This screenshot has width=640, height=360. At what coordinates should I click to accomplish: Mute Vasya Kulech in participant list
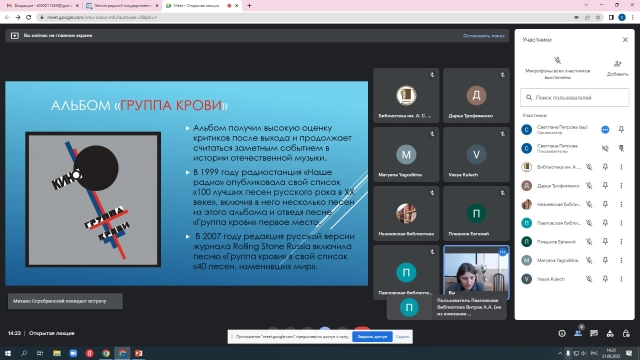(589, 279)
